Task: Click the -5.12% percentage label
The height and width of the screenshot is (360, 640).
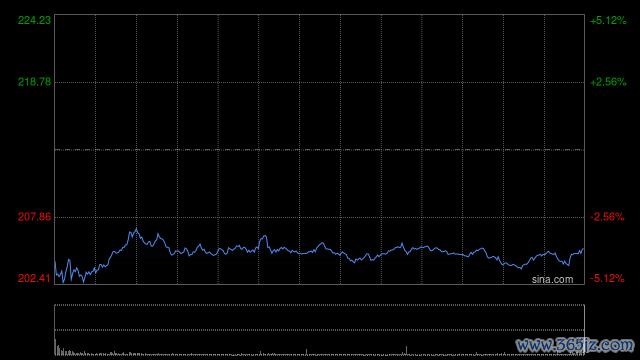Action: (607, 278)
